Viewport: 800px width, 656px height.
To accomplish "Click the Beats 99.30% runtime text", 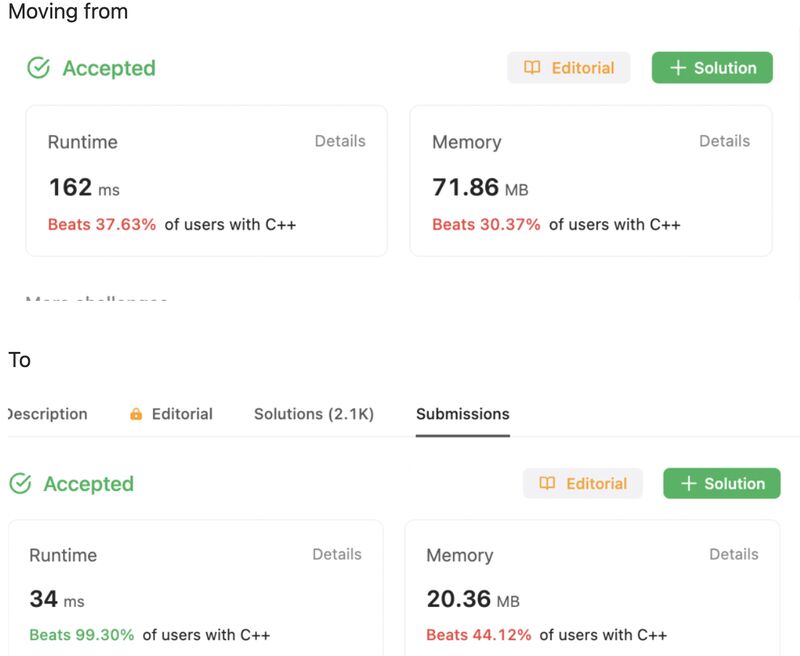I will pyautogui.click(x=82, y=635).
